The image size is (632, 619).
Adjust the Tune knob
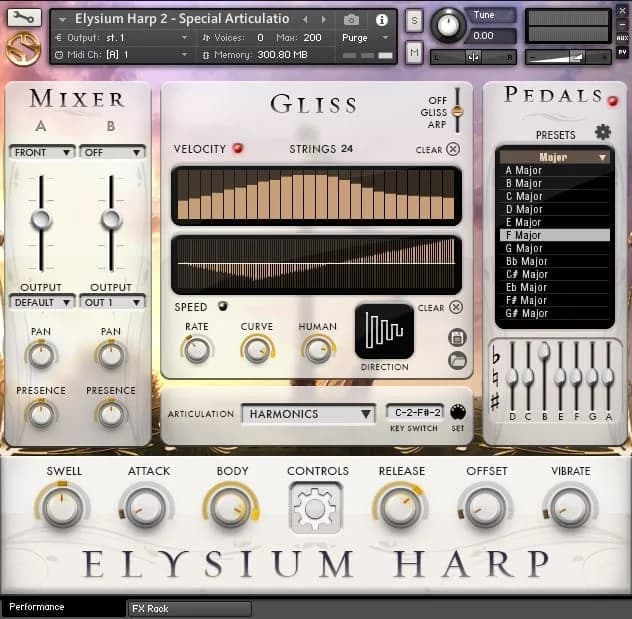tap(448, 25)
